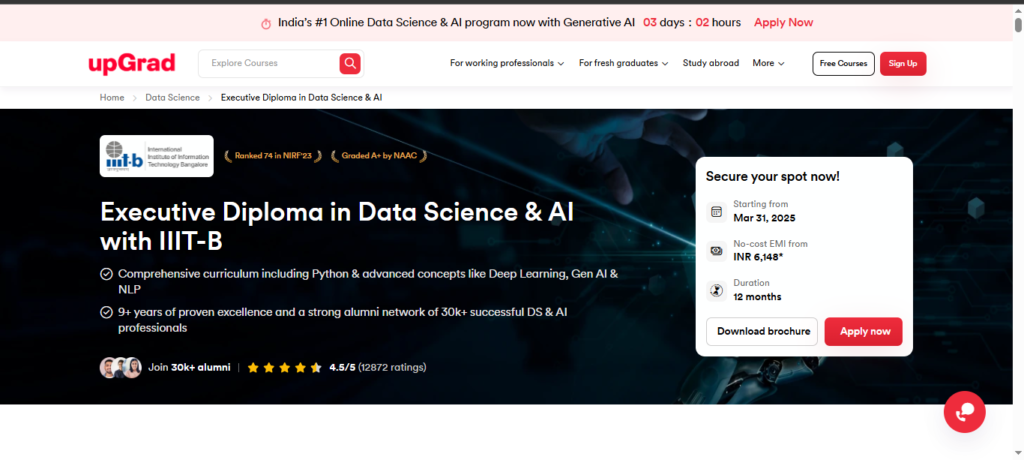The width and height of the screenshot is (1024, 460).
Task: Click the calendar icon beside Starting from
Action: 716,212
